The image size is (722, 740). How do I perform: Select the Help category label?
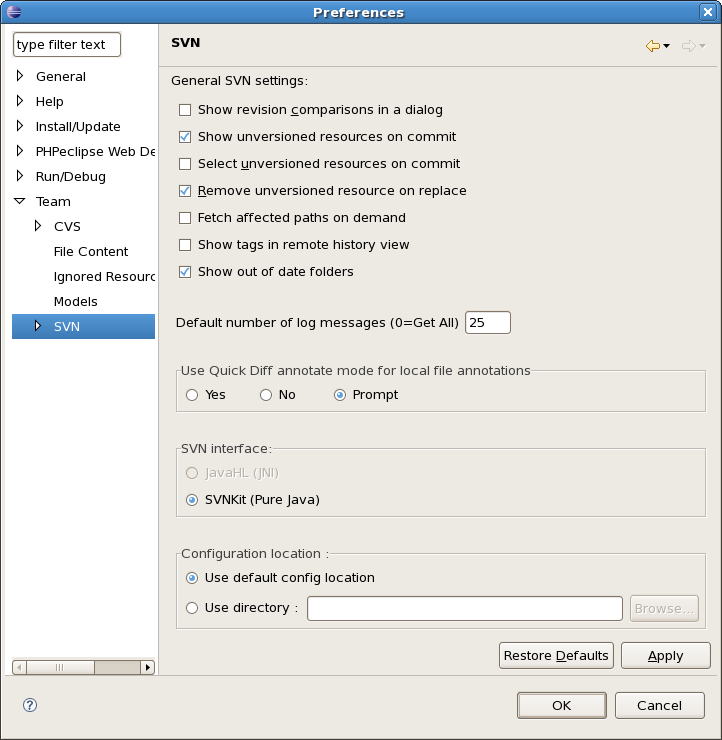(50, 101)
